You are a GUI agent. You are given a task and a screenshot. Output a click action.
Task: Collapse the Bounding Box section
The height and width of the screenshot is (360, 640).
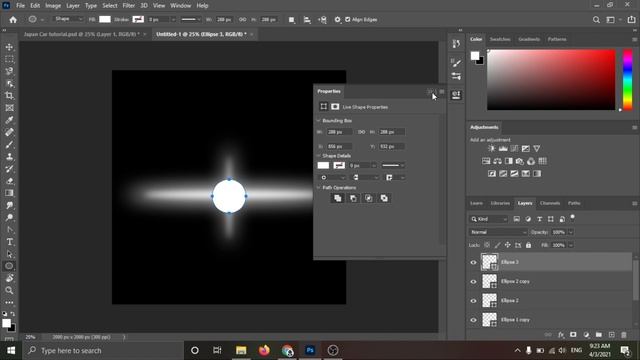tap(319, 121)
